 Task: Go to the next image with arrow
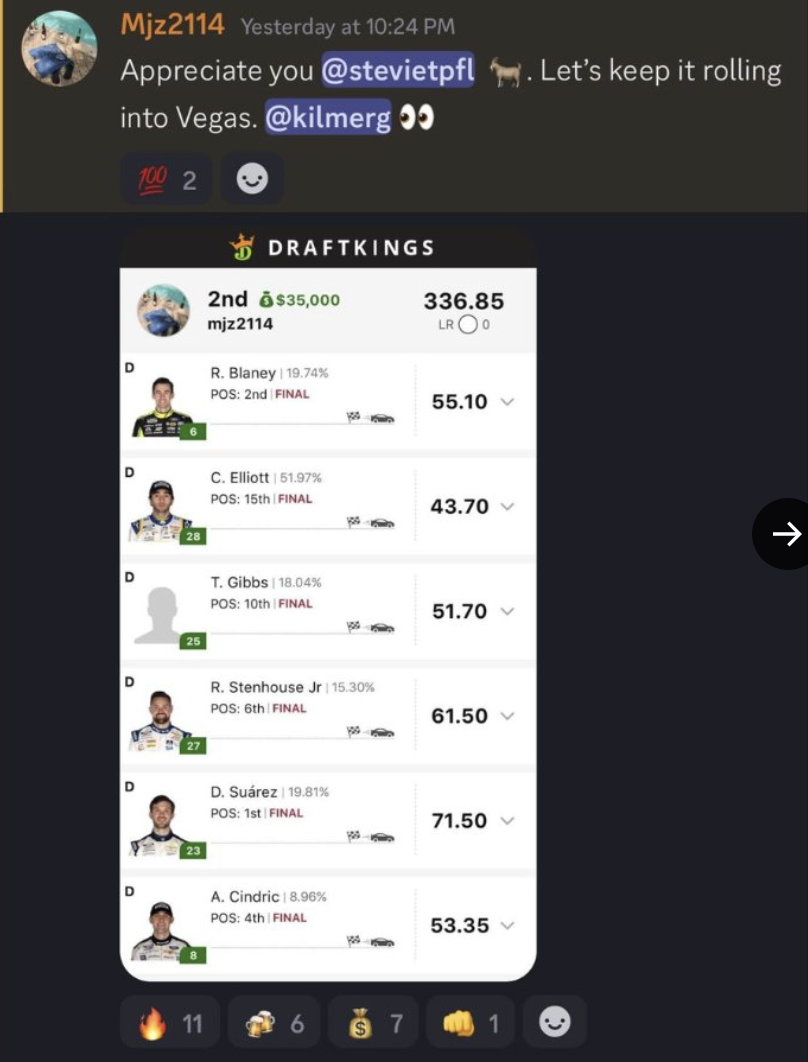coord(786,534)
